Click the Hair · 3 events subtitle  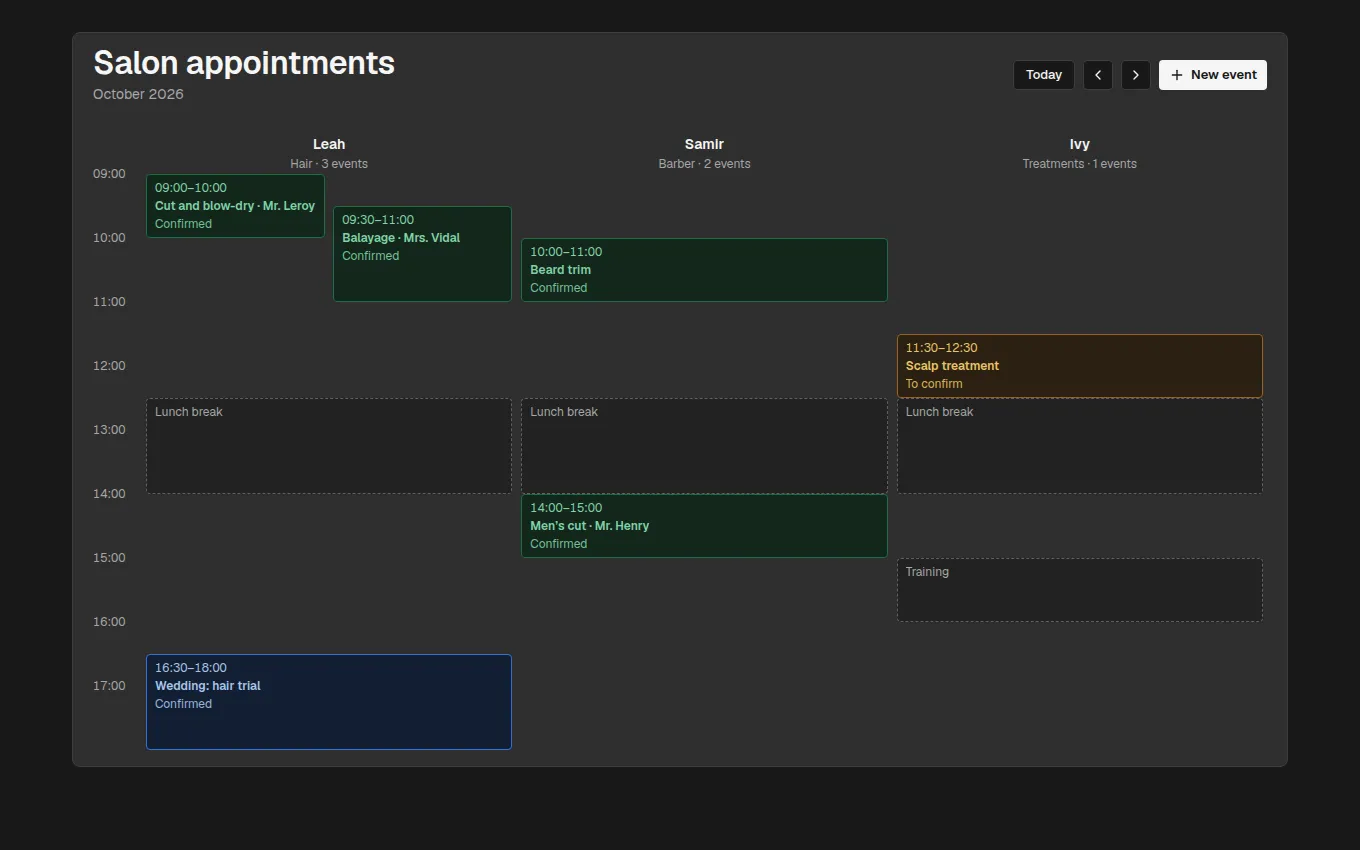click(x=329, y=164)
